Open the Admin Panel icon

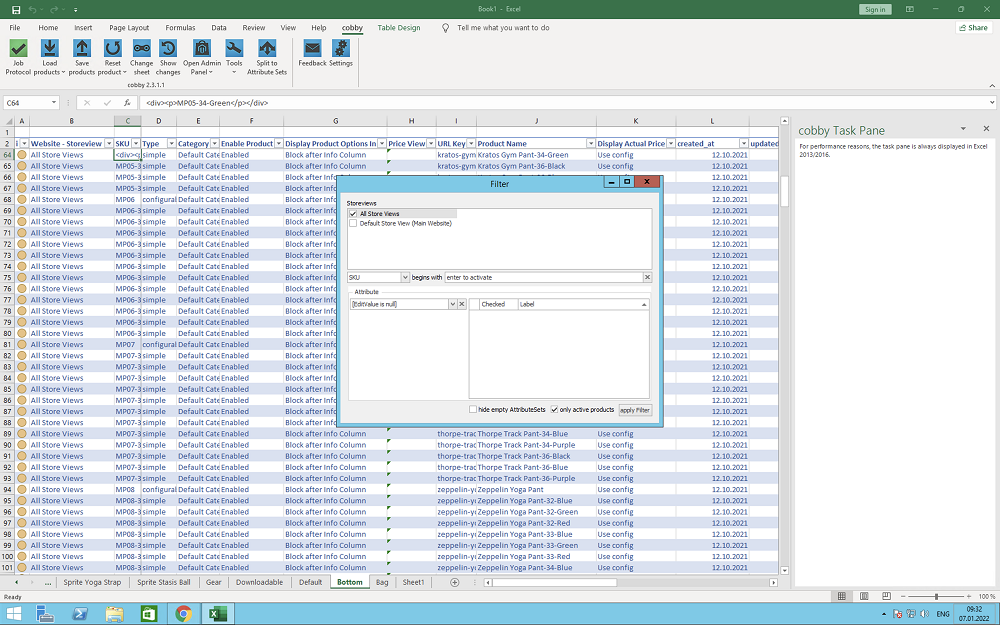(202, 49)
